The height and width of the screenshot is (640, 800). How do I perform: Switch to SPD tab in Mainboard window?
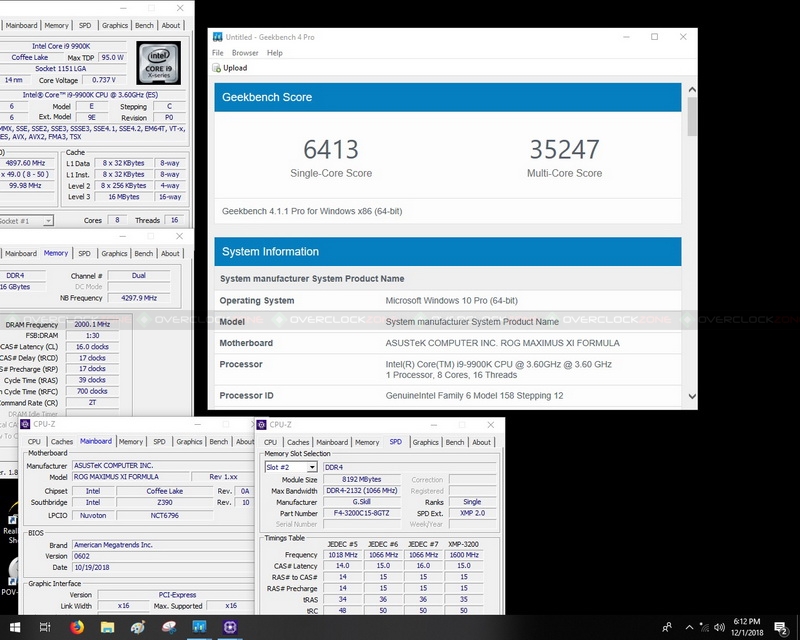(x=159, y=441)
